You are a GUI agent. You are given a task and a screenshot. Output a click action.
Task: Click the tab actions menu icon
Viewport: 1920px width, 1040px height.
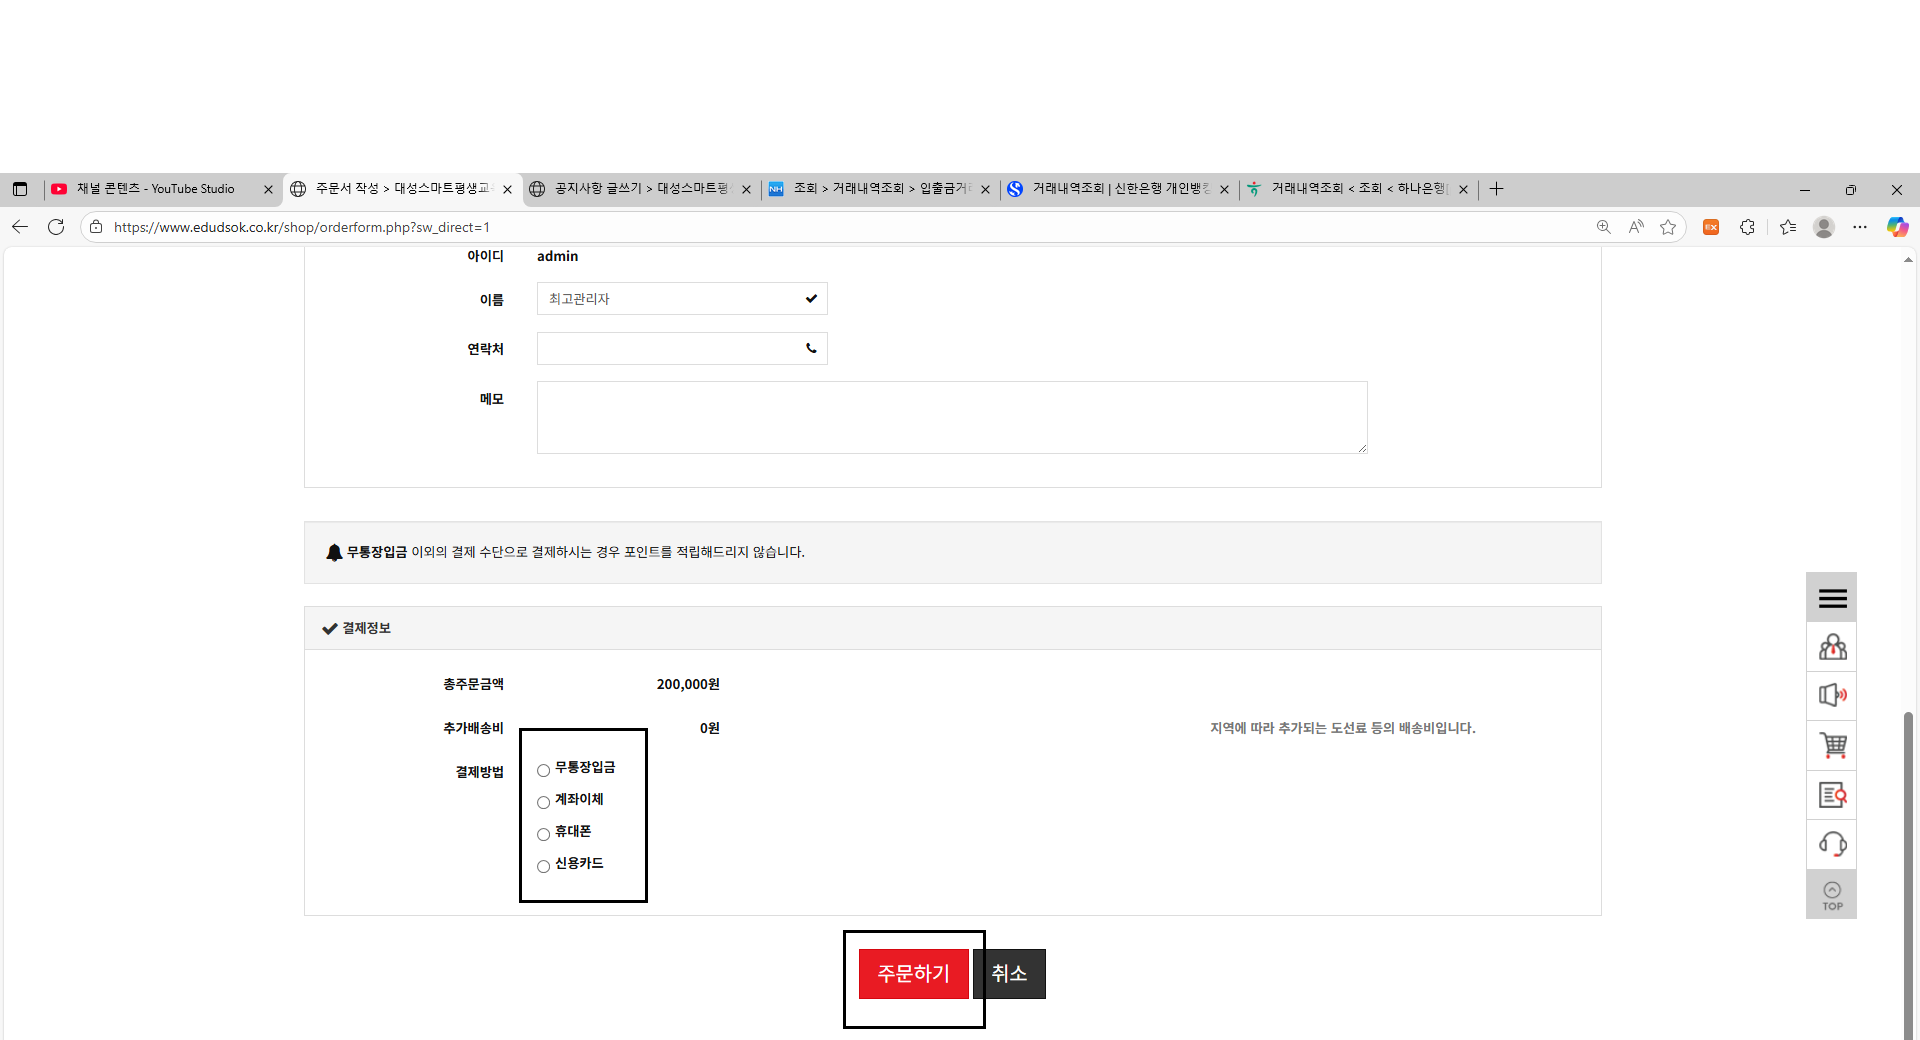(x=20, y=189)
